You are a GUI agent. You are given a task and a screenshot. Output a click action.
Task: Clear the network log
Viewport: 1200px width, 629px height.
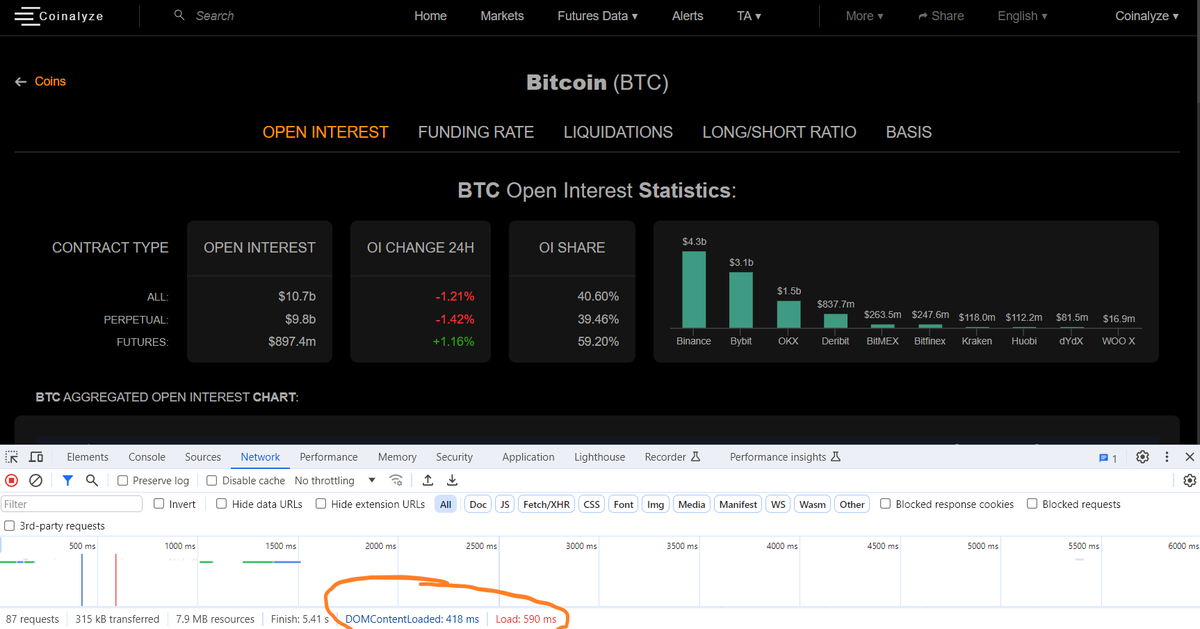pos(35,481)
